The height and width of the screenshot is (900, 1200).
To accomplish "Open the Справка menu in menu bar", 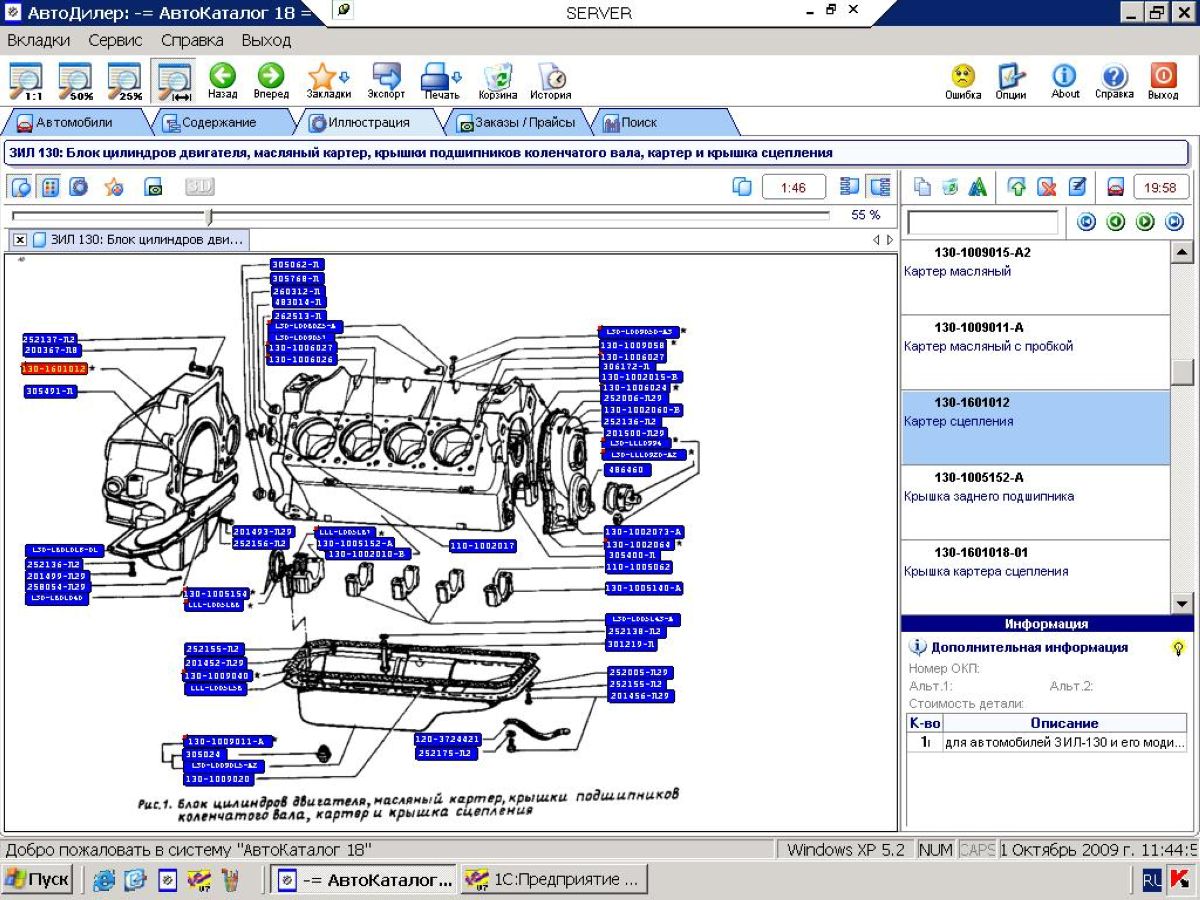I will coord(192,41).
